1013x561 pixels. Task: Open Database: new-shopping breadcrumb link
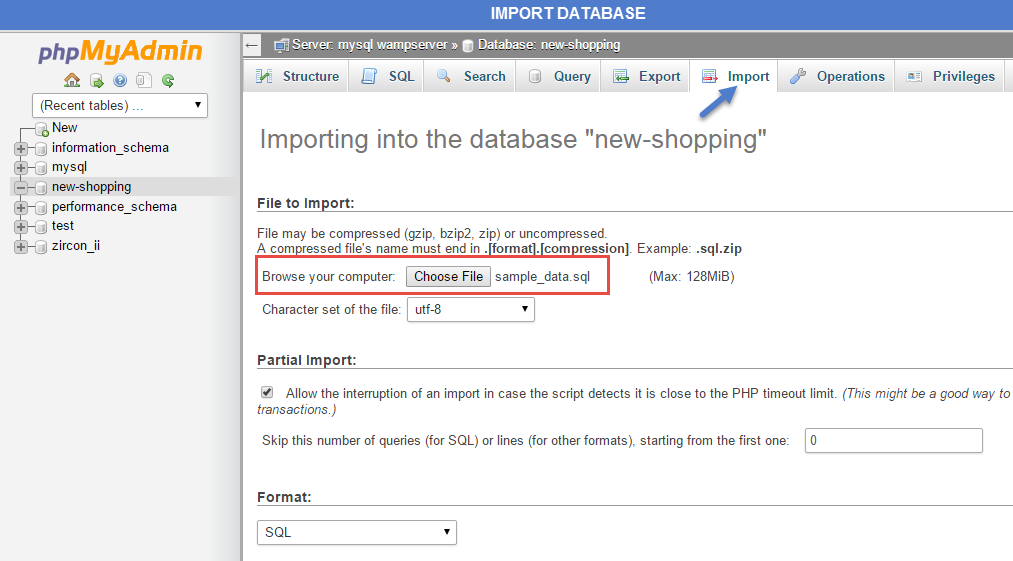coord(548,45)
